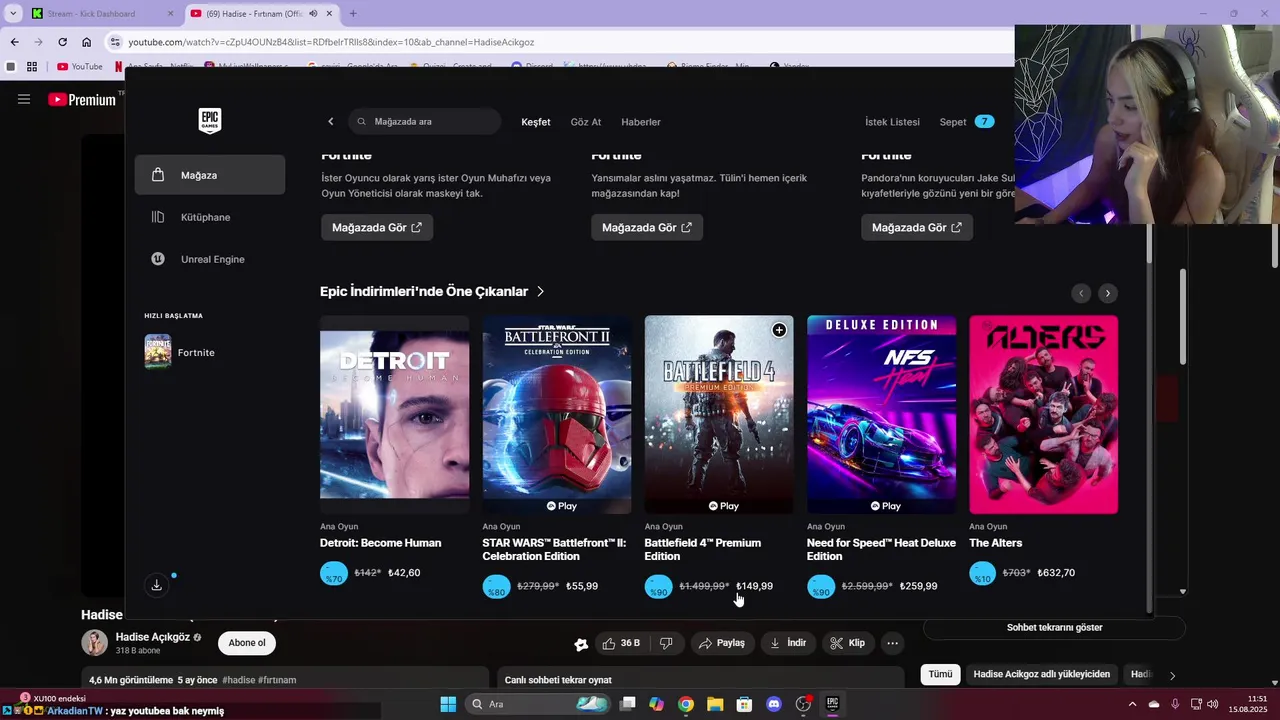Image resolution: width=1280 pixels, height=720 pixels.
Task: Select Tümü filter chip
Action: (940, 674)
